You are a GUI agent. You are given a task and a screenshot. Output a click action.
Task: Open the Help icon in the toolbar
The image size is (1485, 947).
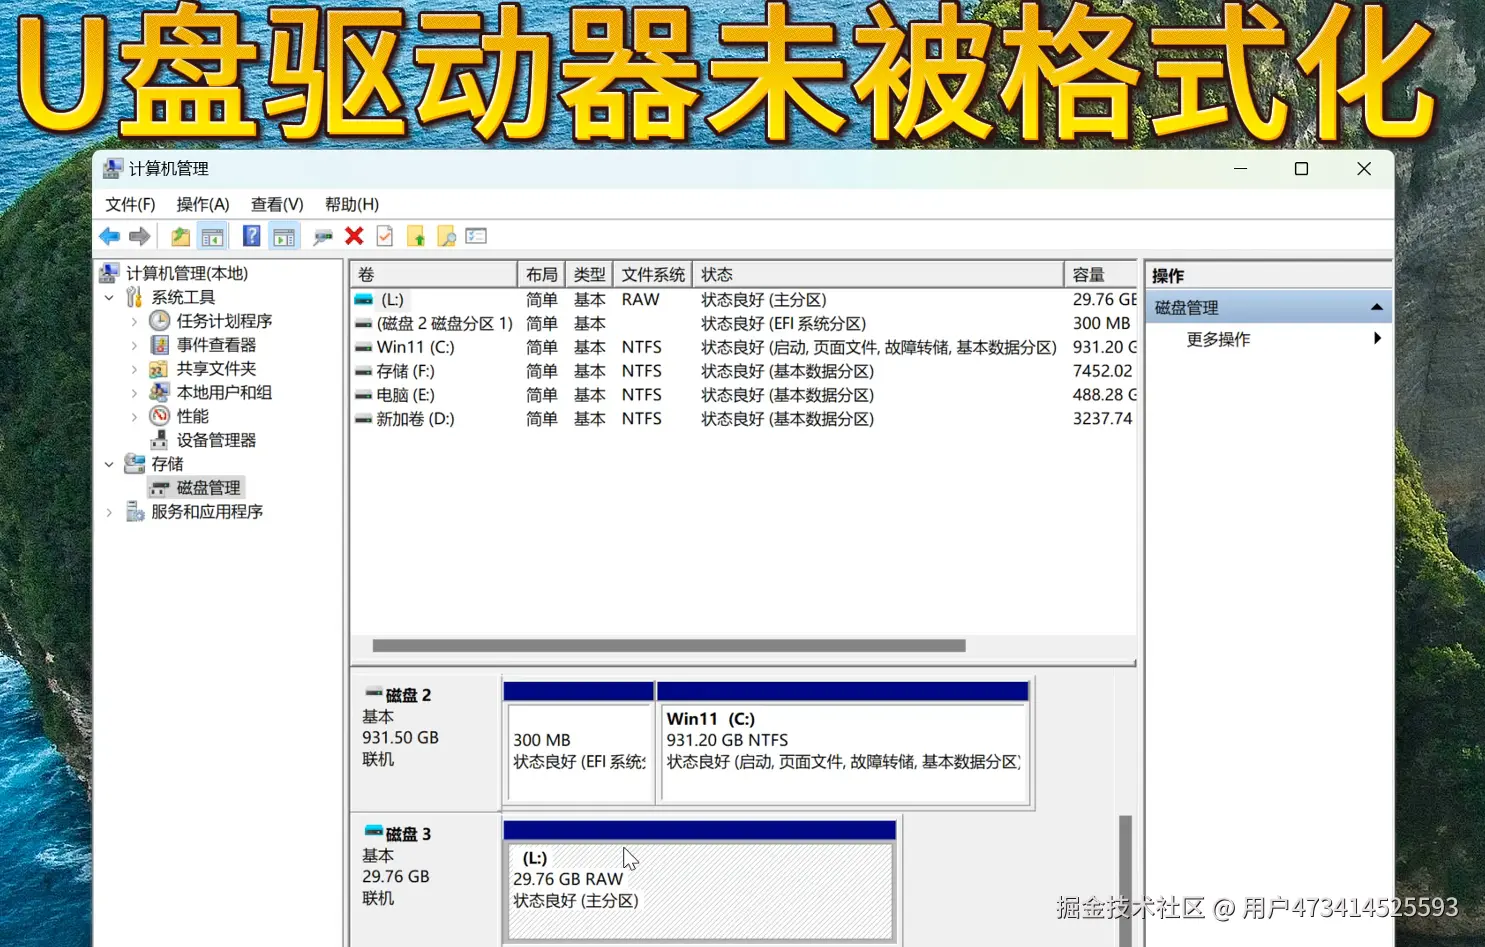coord(251,235)
